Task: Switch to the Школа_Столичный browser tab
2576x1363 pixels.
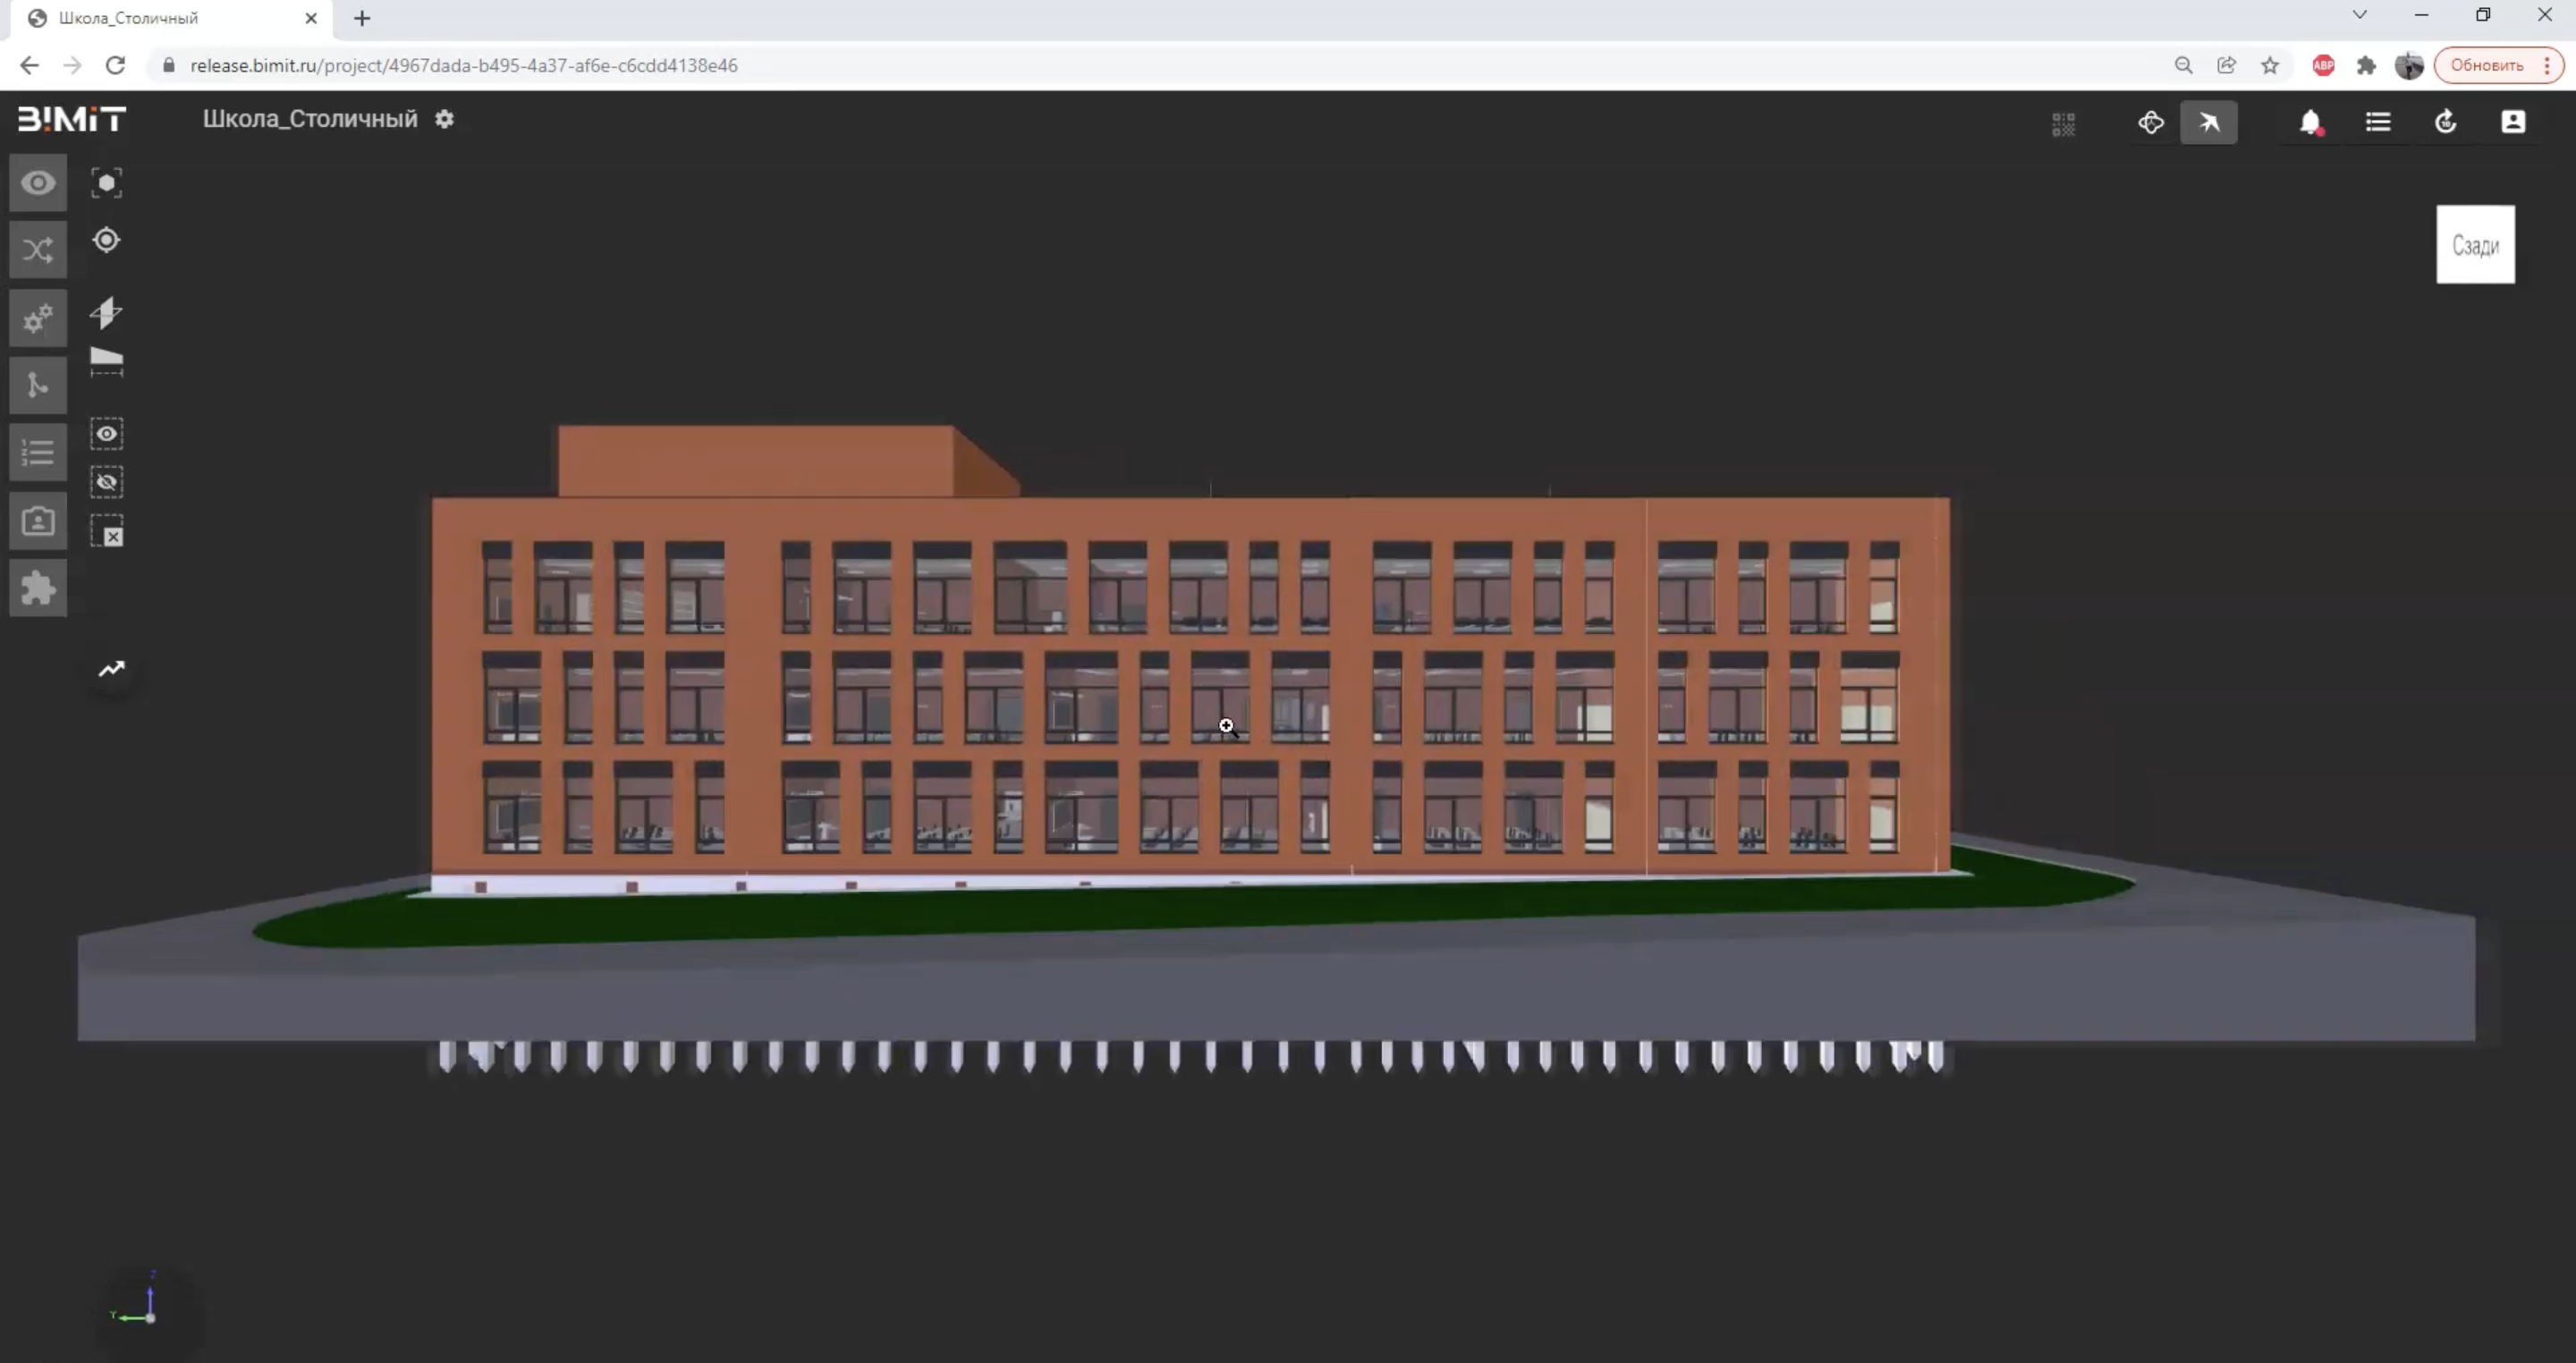Action: [170, 18]
